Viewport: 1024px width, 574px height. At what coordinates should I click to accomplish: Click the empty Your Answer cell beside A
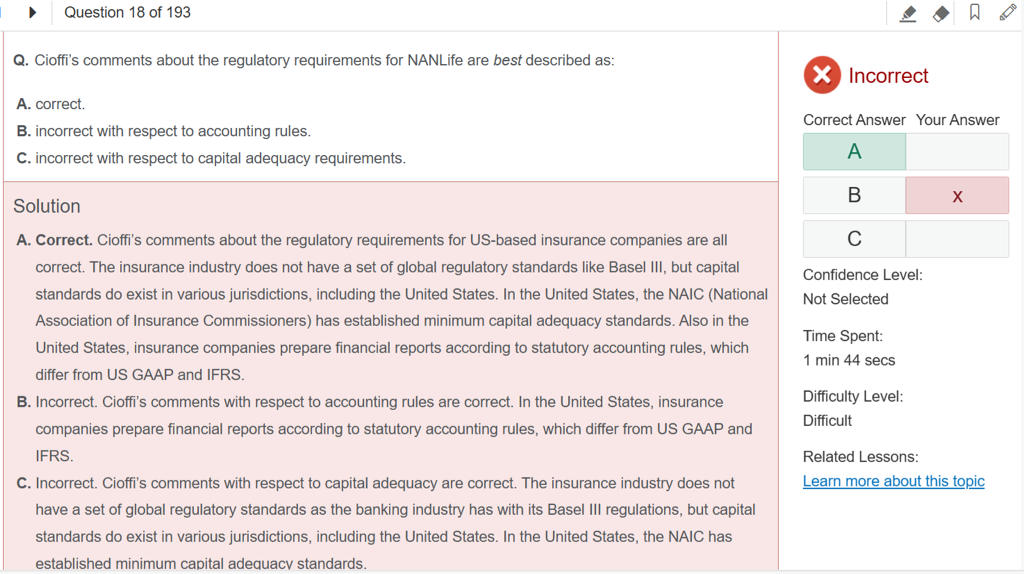[957, 152]
